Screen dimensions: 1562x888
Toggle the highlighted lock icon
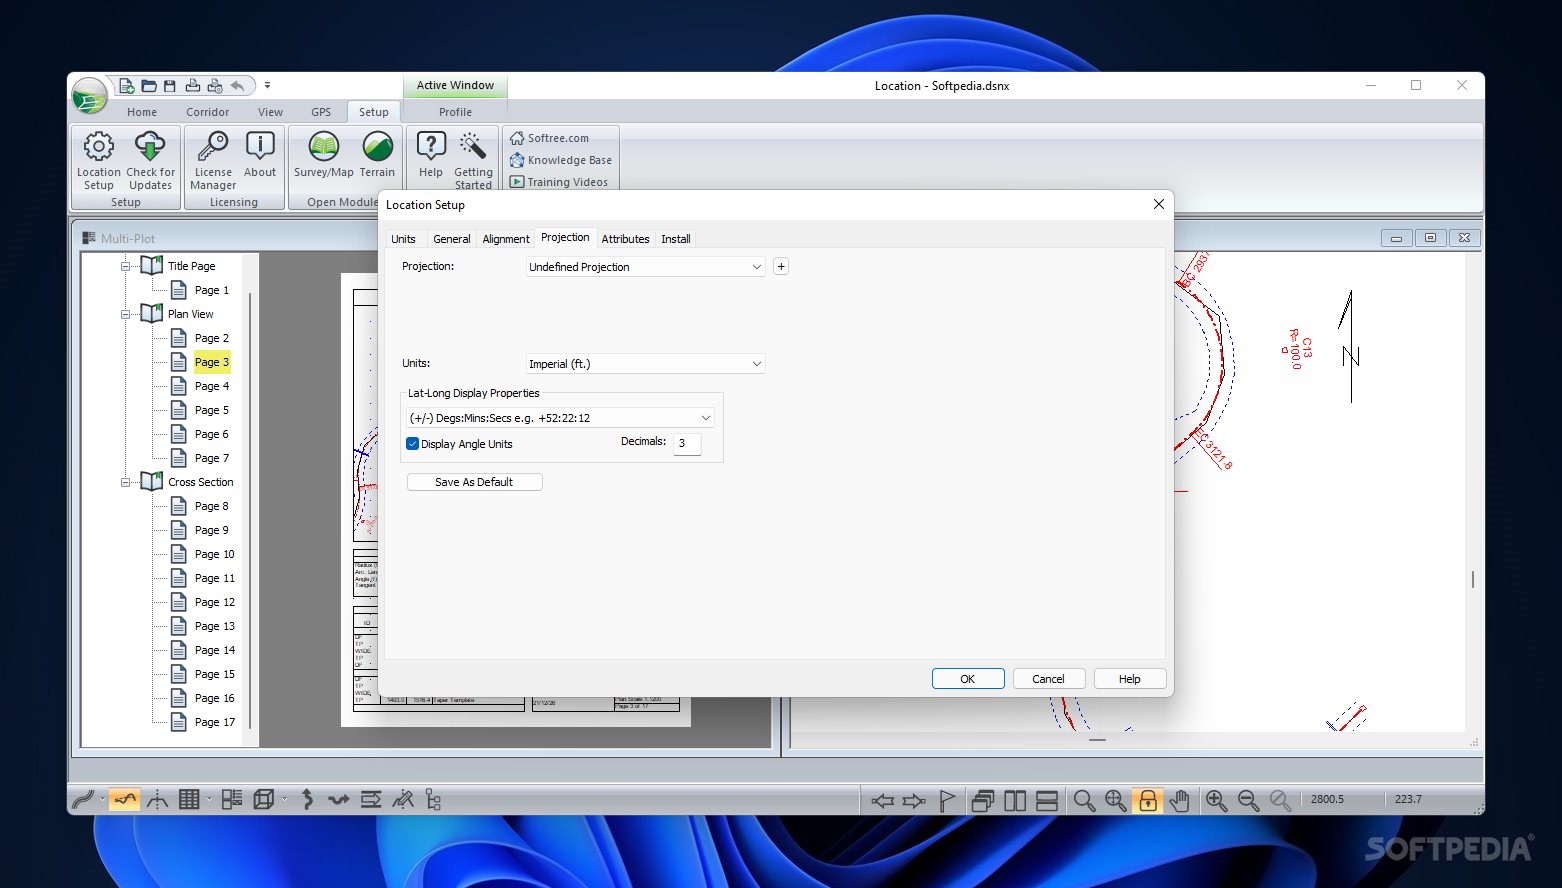pyautogui.click(x=1148, y=800)
